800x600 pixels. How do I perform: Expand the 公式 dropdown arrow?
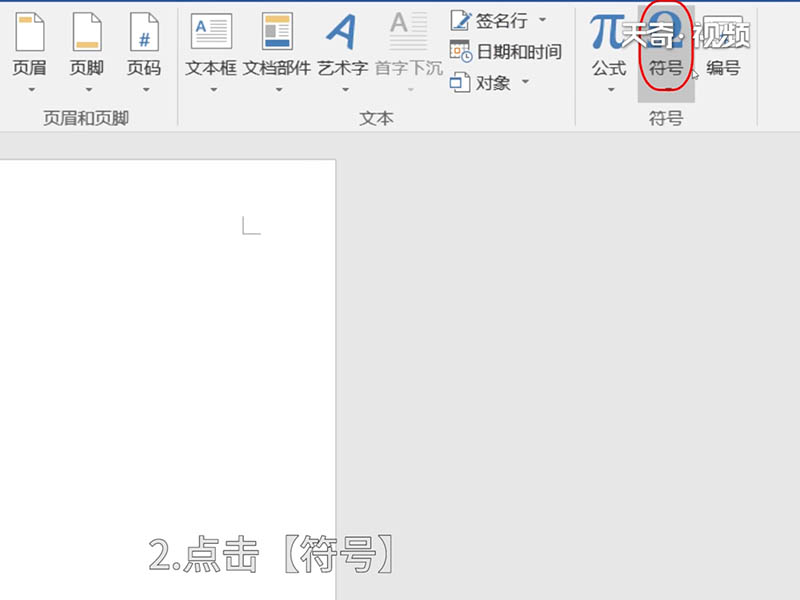coord(611,90)
